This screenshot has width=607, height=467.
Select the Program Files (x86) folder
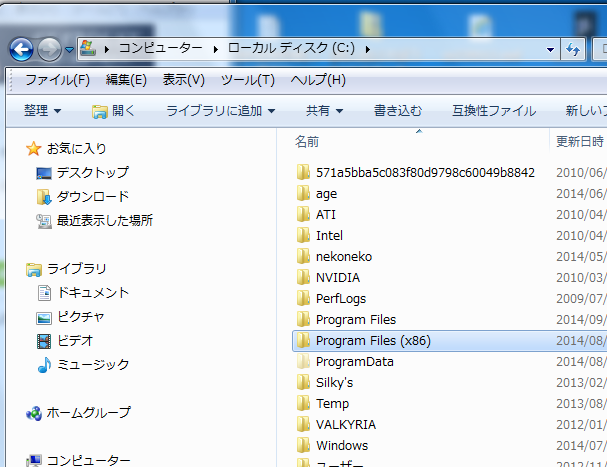[x=373, y=341]
